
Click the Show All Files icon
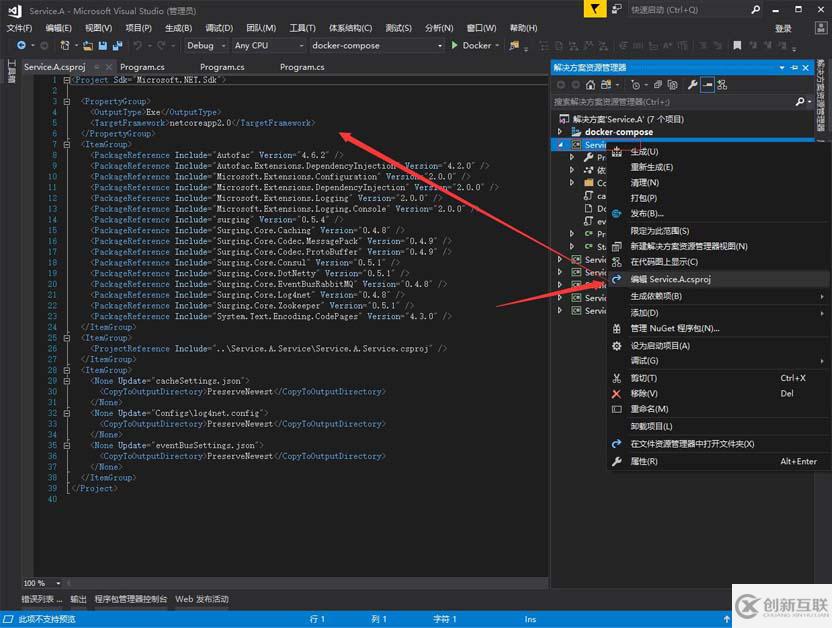tap(673, 85)
